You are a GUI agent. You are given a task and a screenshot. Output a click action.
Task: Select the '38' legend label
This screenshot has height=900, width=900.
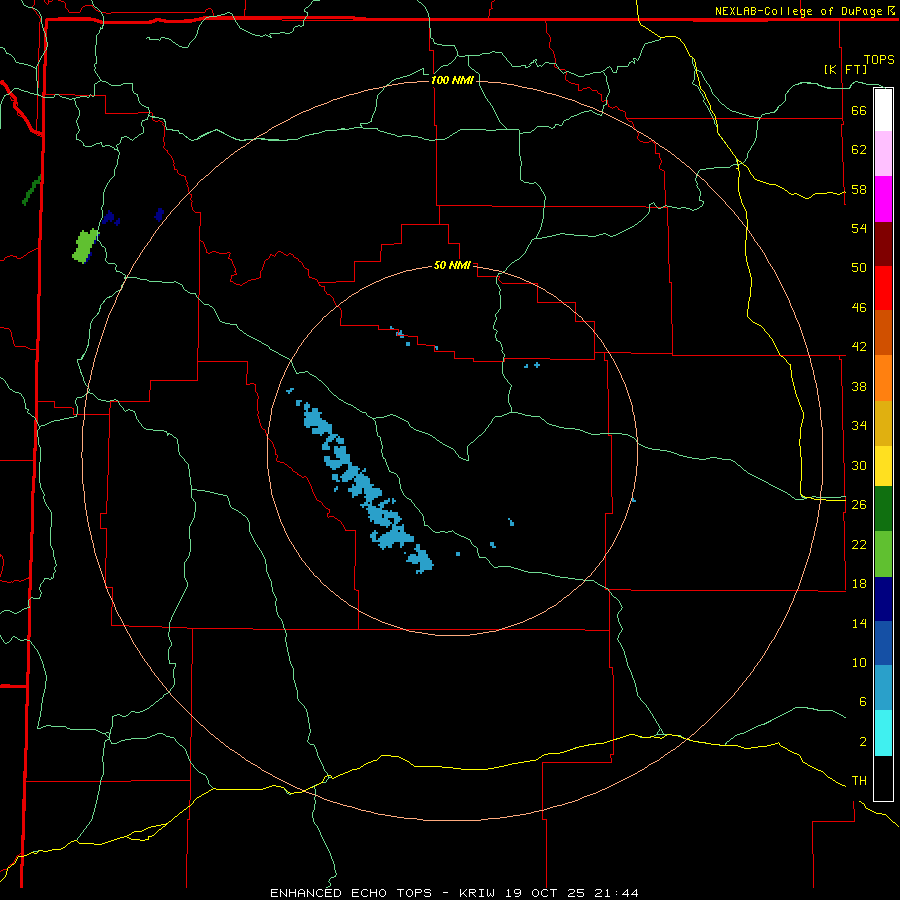pos(859,386)
